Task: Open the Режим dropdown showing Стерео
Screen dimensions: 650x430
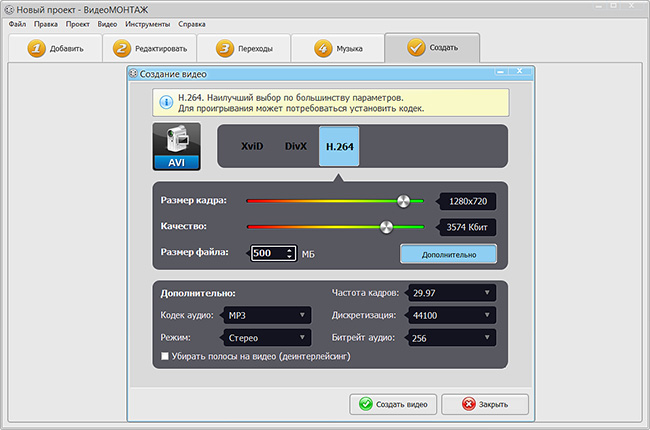Action: point(267,338)
